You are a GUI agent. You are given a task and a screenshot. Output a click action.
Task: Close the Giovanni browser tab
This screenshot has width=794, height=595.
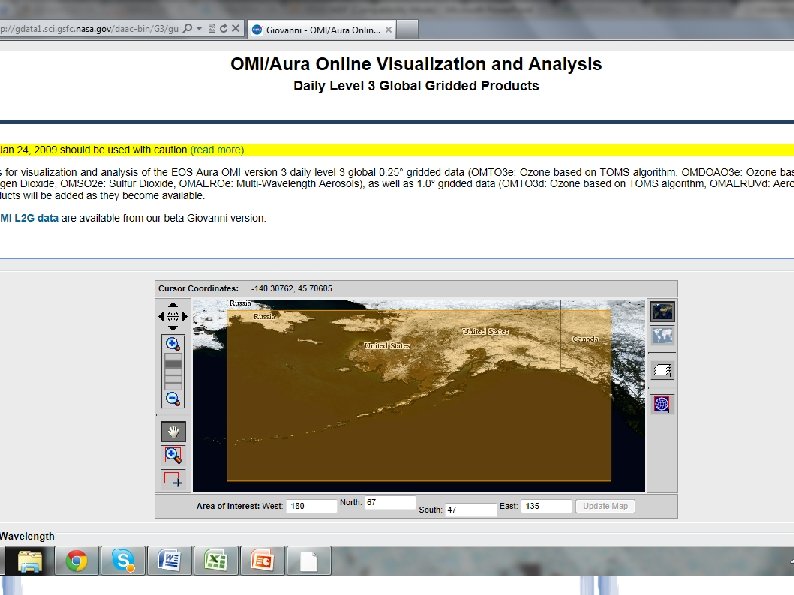tap(388, 30)
